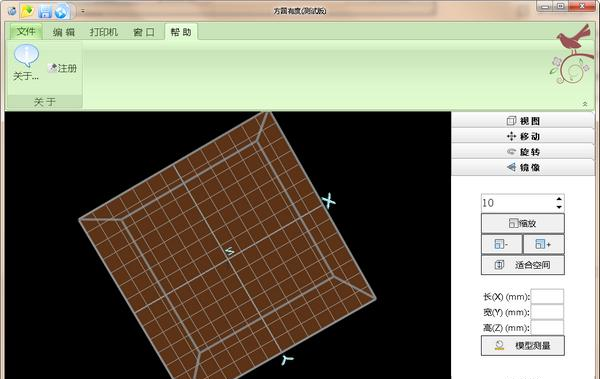The width and height of the screenshot is (600, 379).
Task: Expand the 旋转 rotate panel
Action: [523, 152]
